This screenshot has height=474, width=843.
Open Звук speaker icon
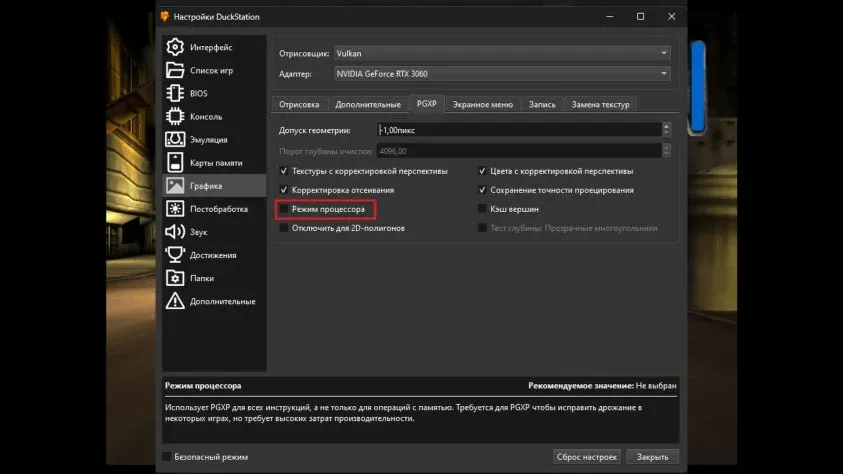point(175,232)
